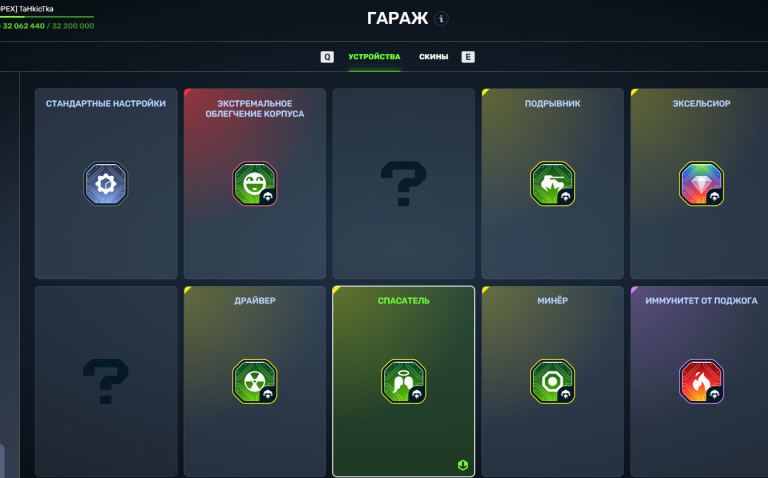The height and width of the screenshot is (478, 768).
Task: Choose the Экстремальное облегчение корпуса smiley icon
Action: (255, 184)
